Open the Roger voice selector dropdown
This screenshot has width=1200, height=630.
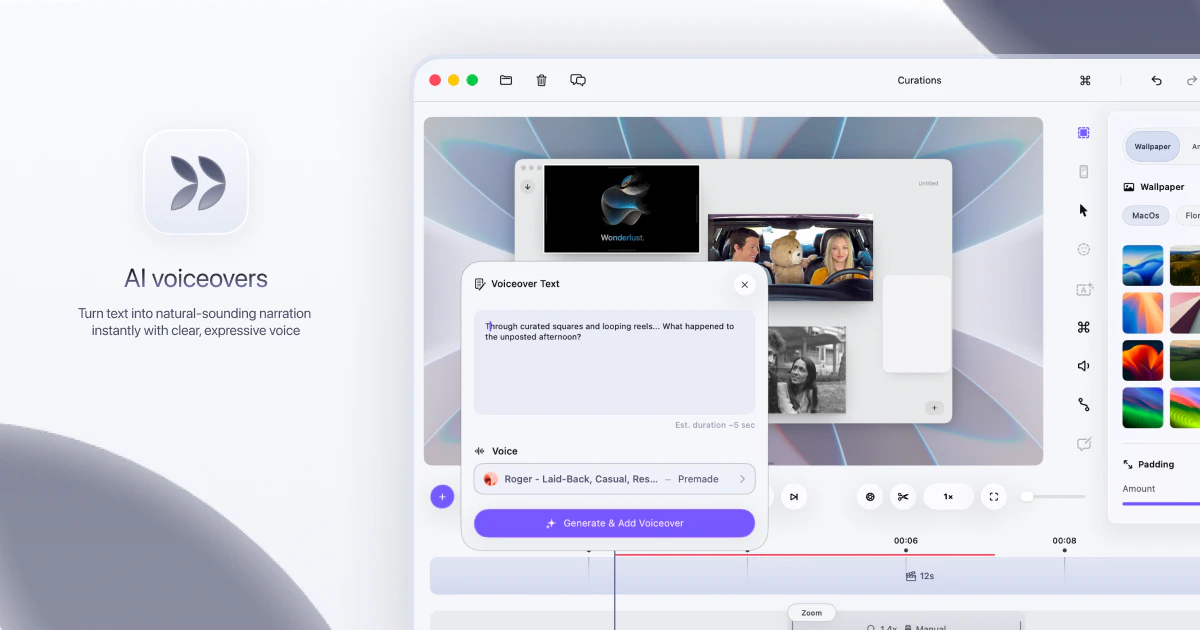coord(614,479)
